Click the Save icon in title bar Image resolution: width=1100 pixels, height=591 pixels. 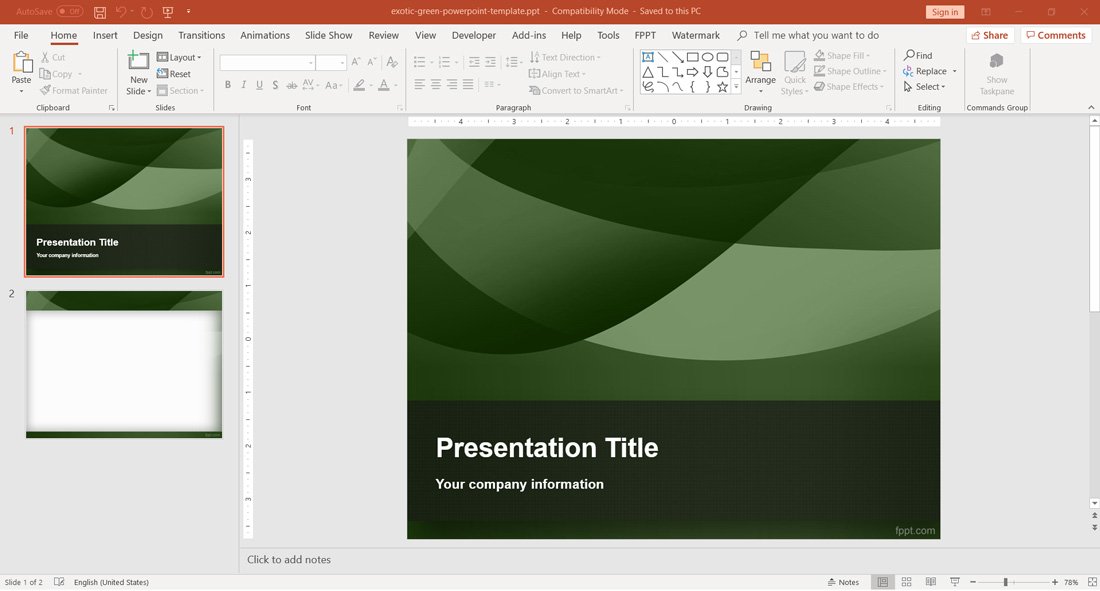click(99, 12)
